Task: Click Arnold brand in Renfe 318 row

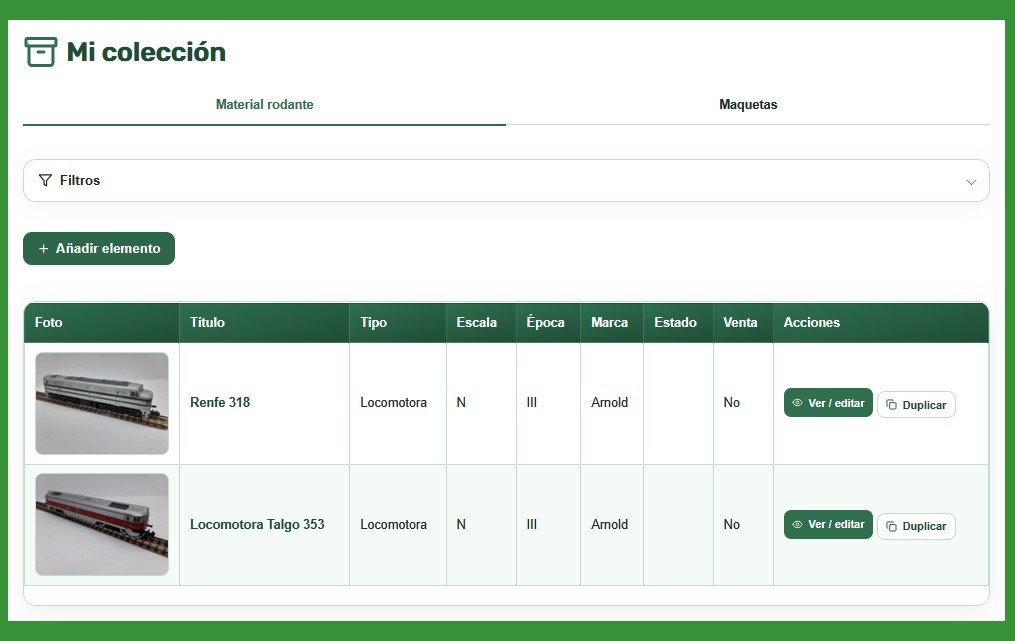Action: click(x=609, y=403)
